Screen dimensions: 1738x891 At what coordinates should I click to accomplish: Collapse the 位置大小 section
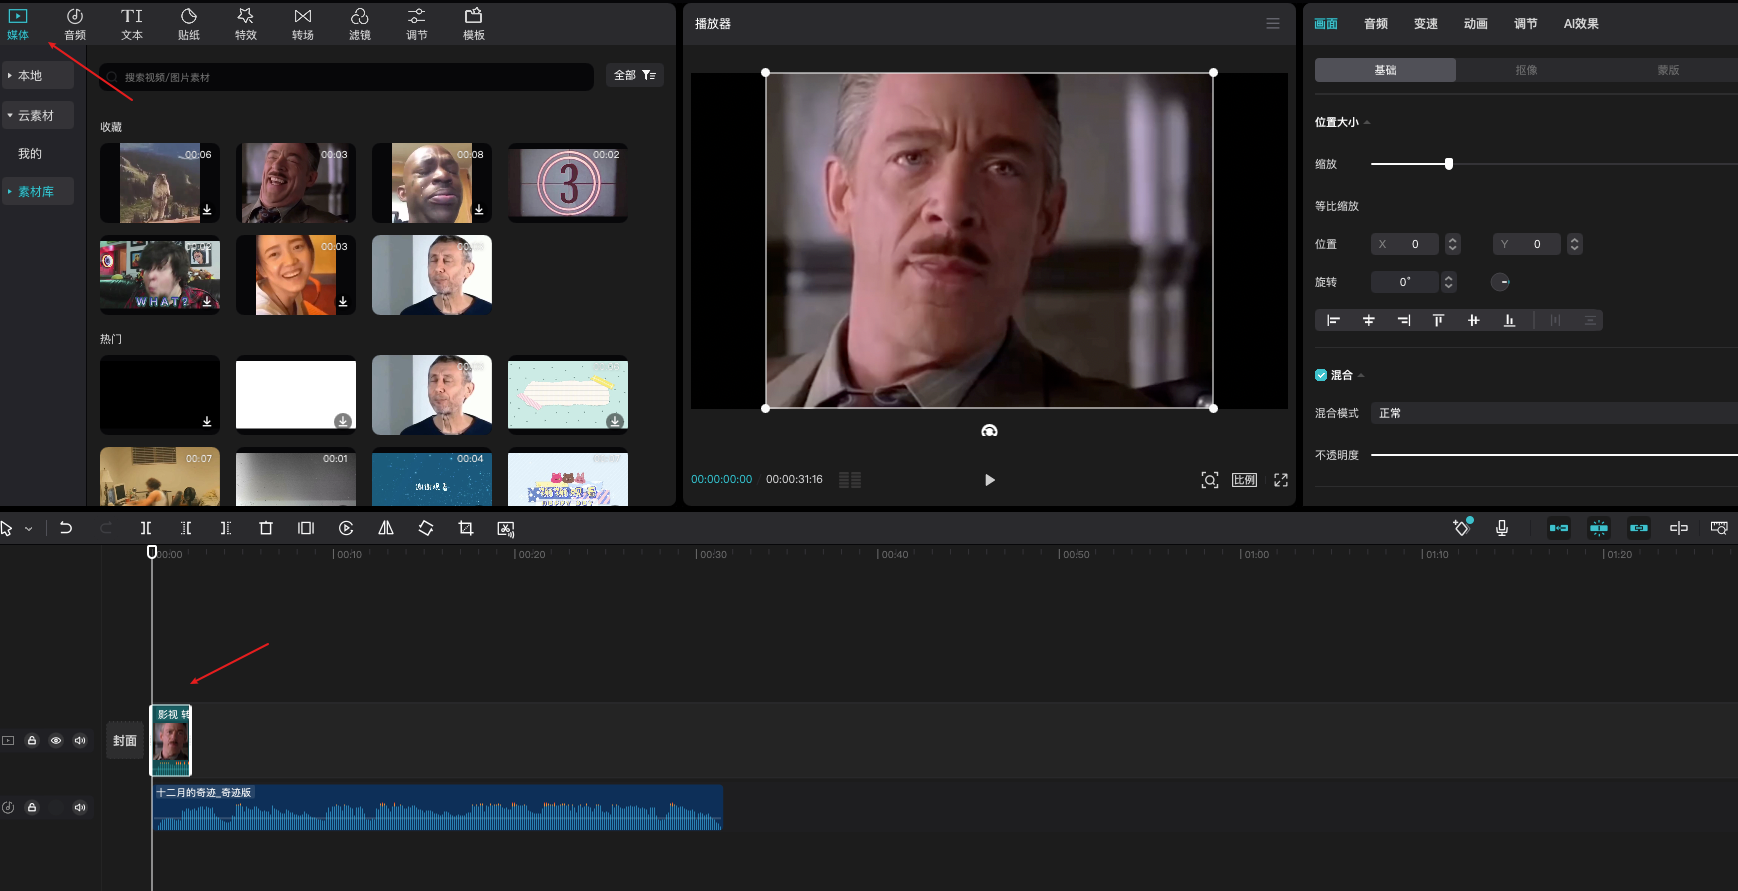pyautogui.click(x=1367, y=122)
